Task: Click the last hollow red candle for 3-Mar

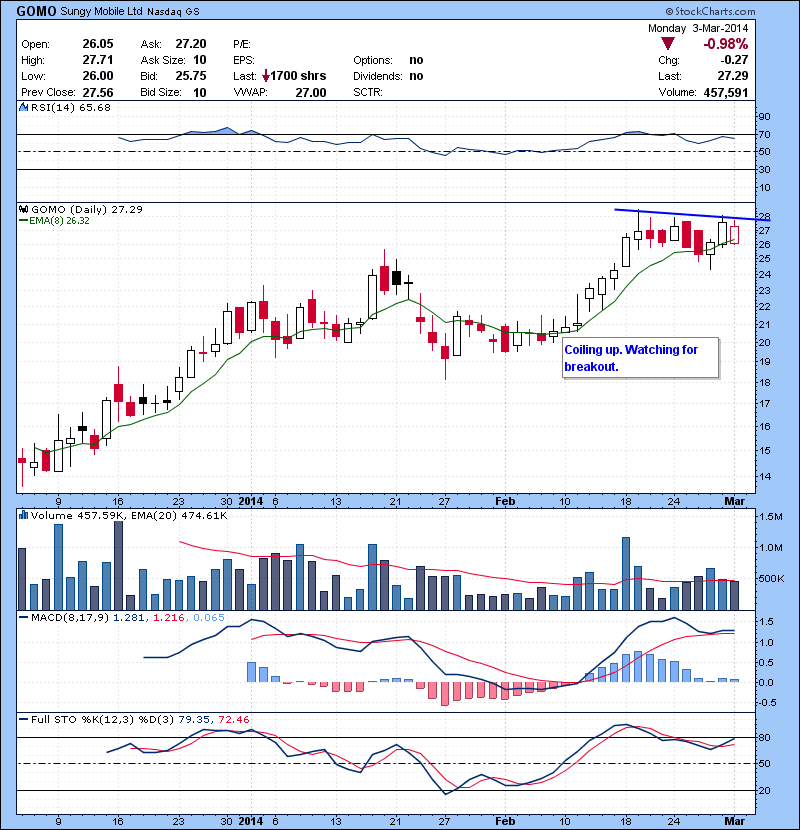Action: pyautogui.click(x=734, y=234)
